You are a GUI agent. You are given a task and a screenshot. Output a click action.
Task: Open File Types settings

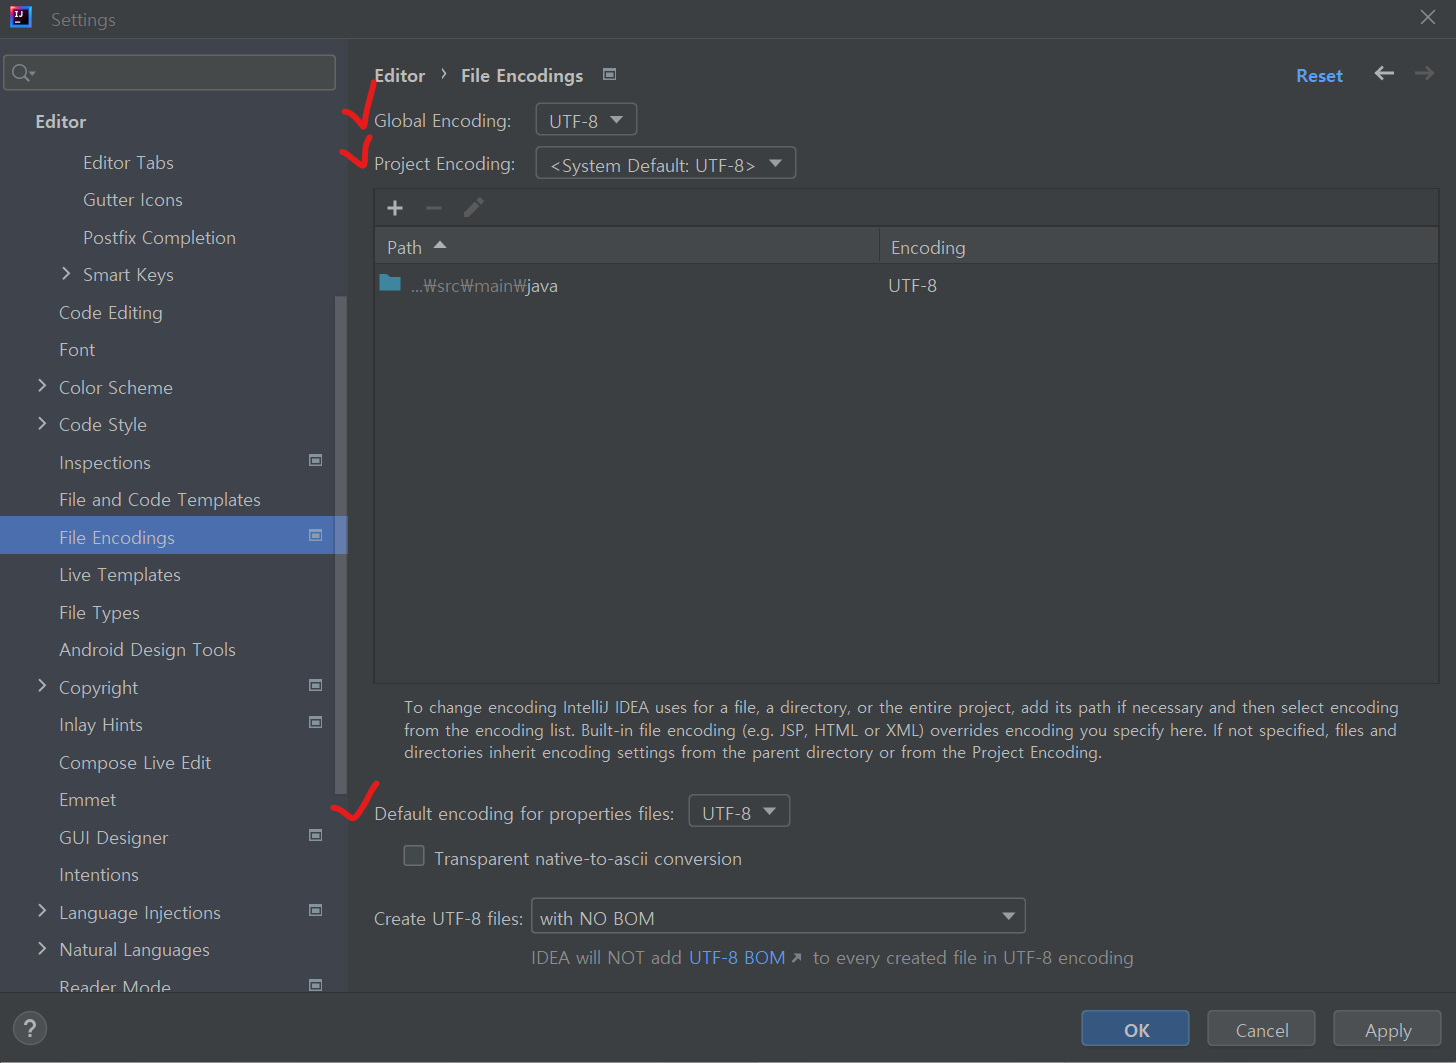(99, 612)
